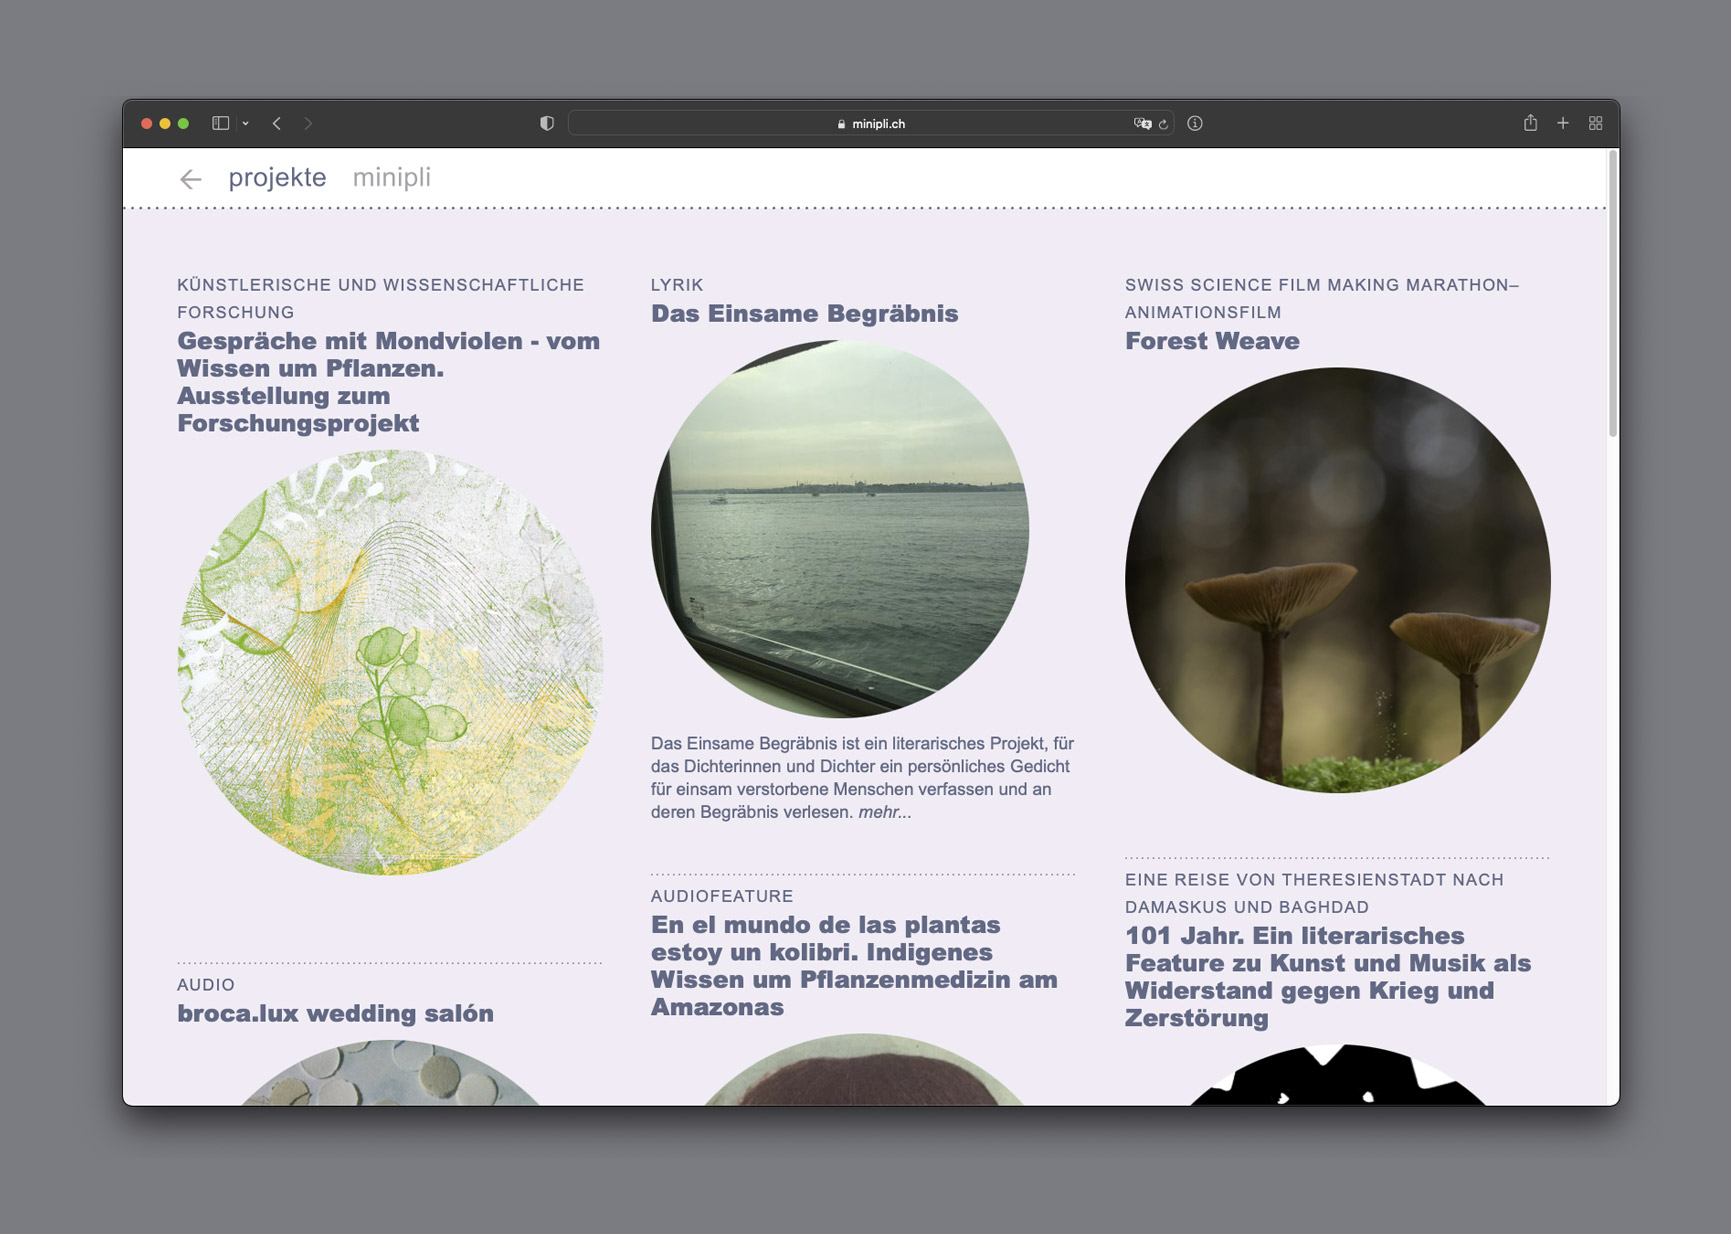The width and height of the screenshot is (1731, 1234).
Task: Click the minipli.ch address bar
Action: click(870, 123)
